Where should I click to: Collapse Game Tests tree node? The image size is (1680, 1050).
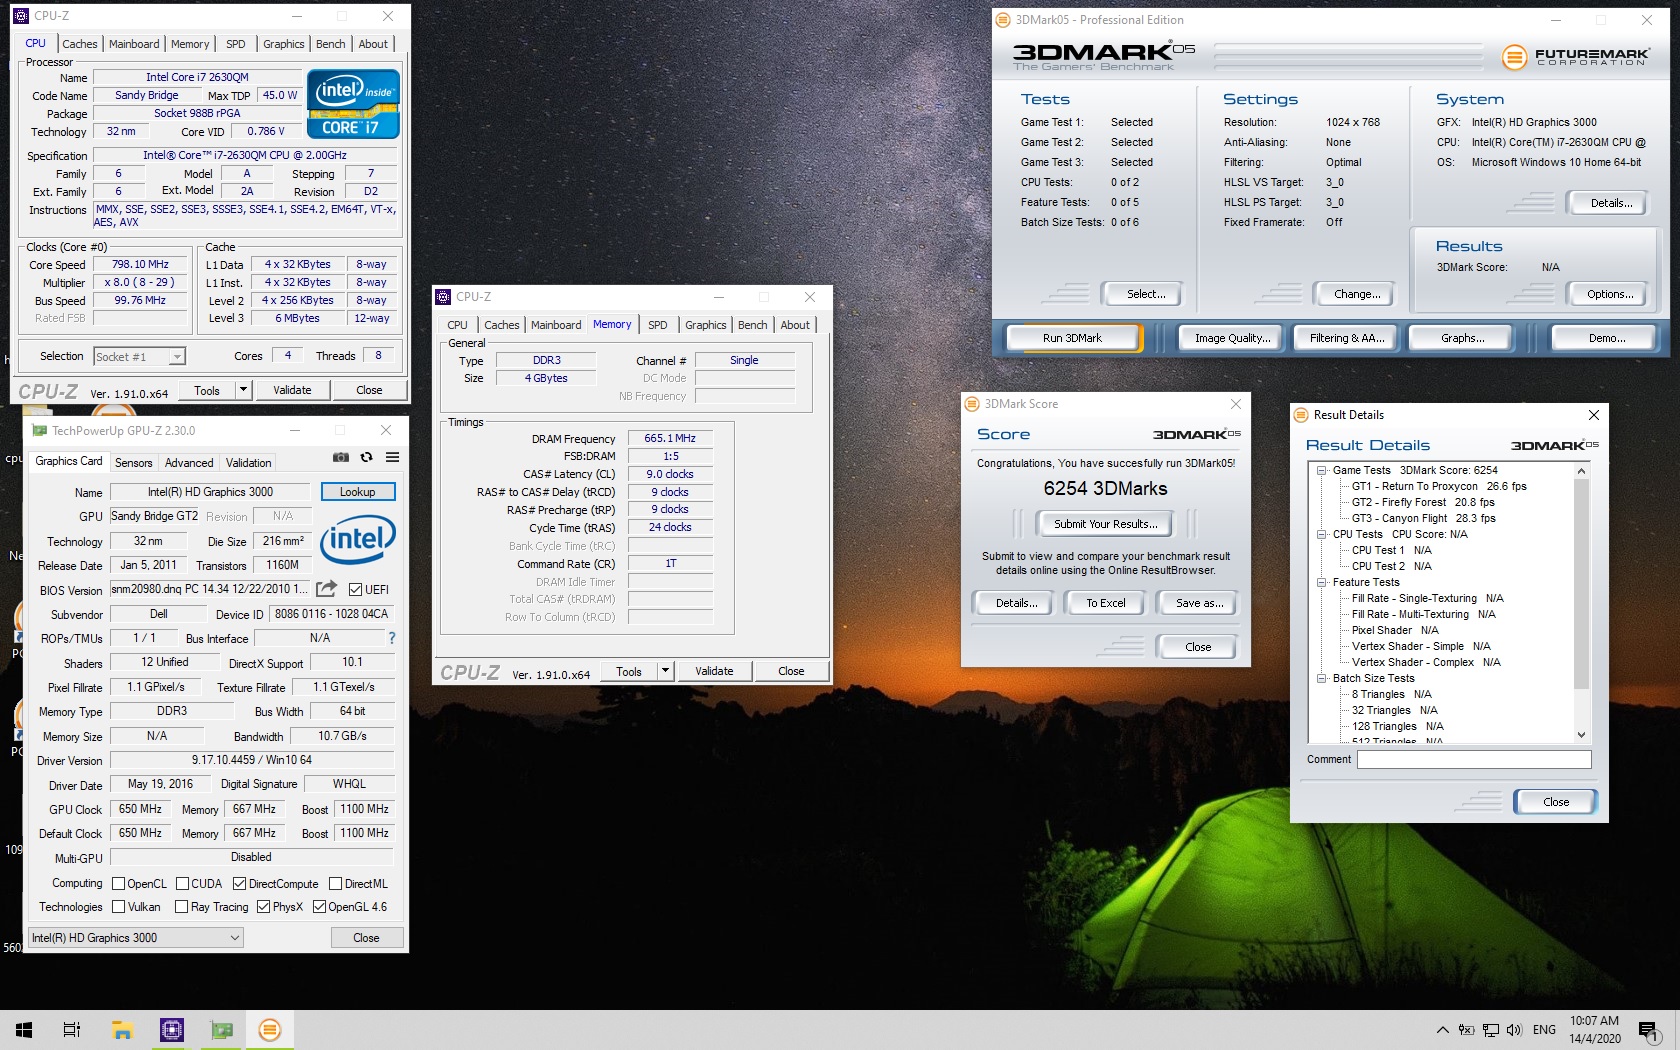pyautogui.click(x=1321, y=470)
